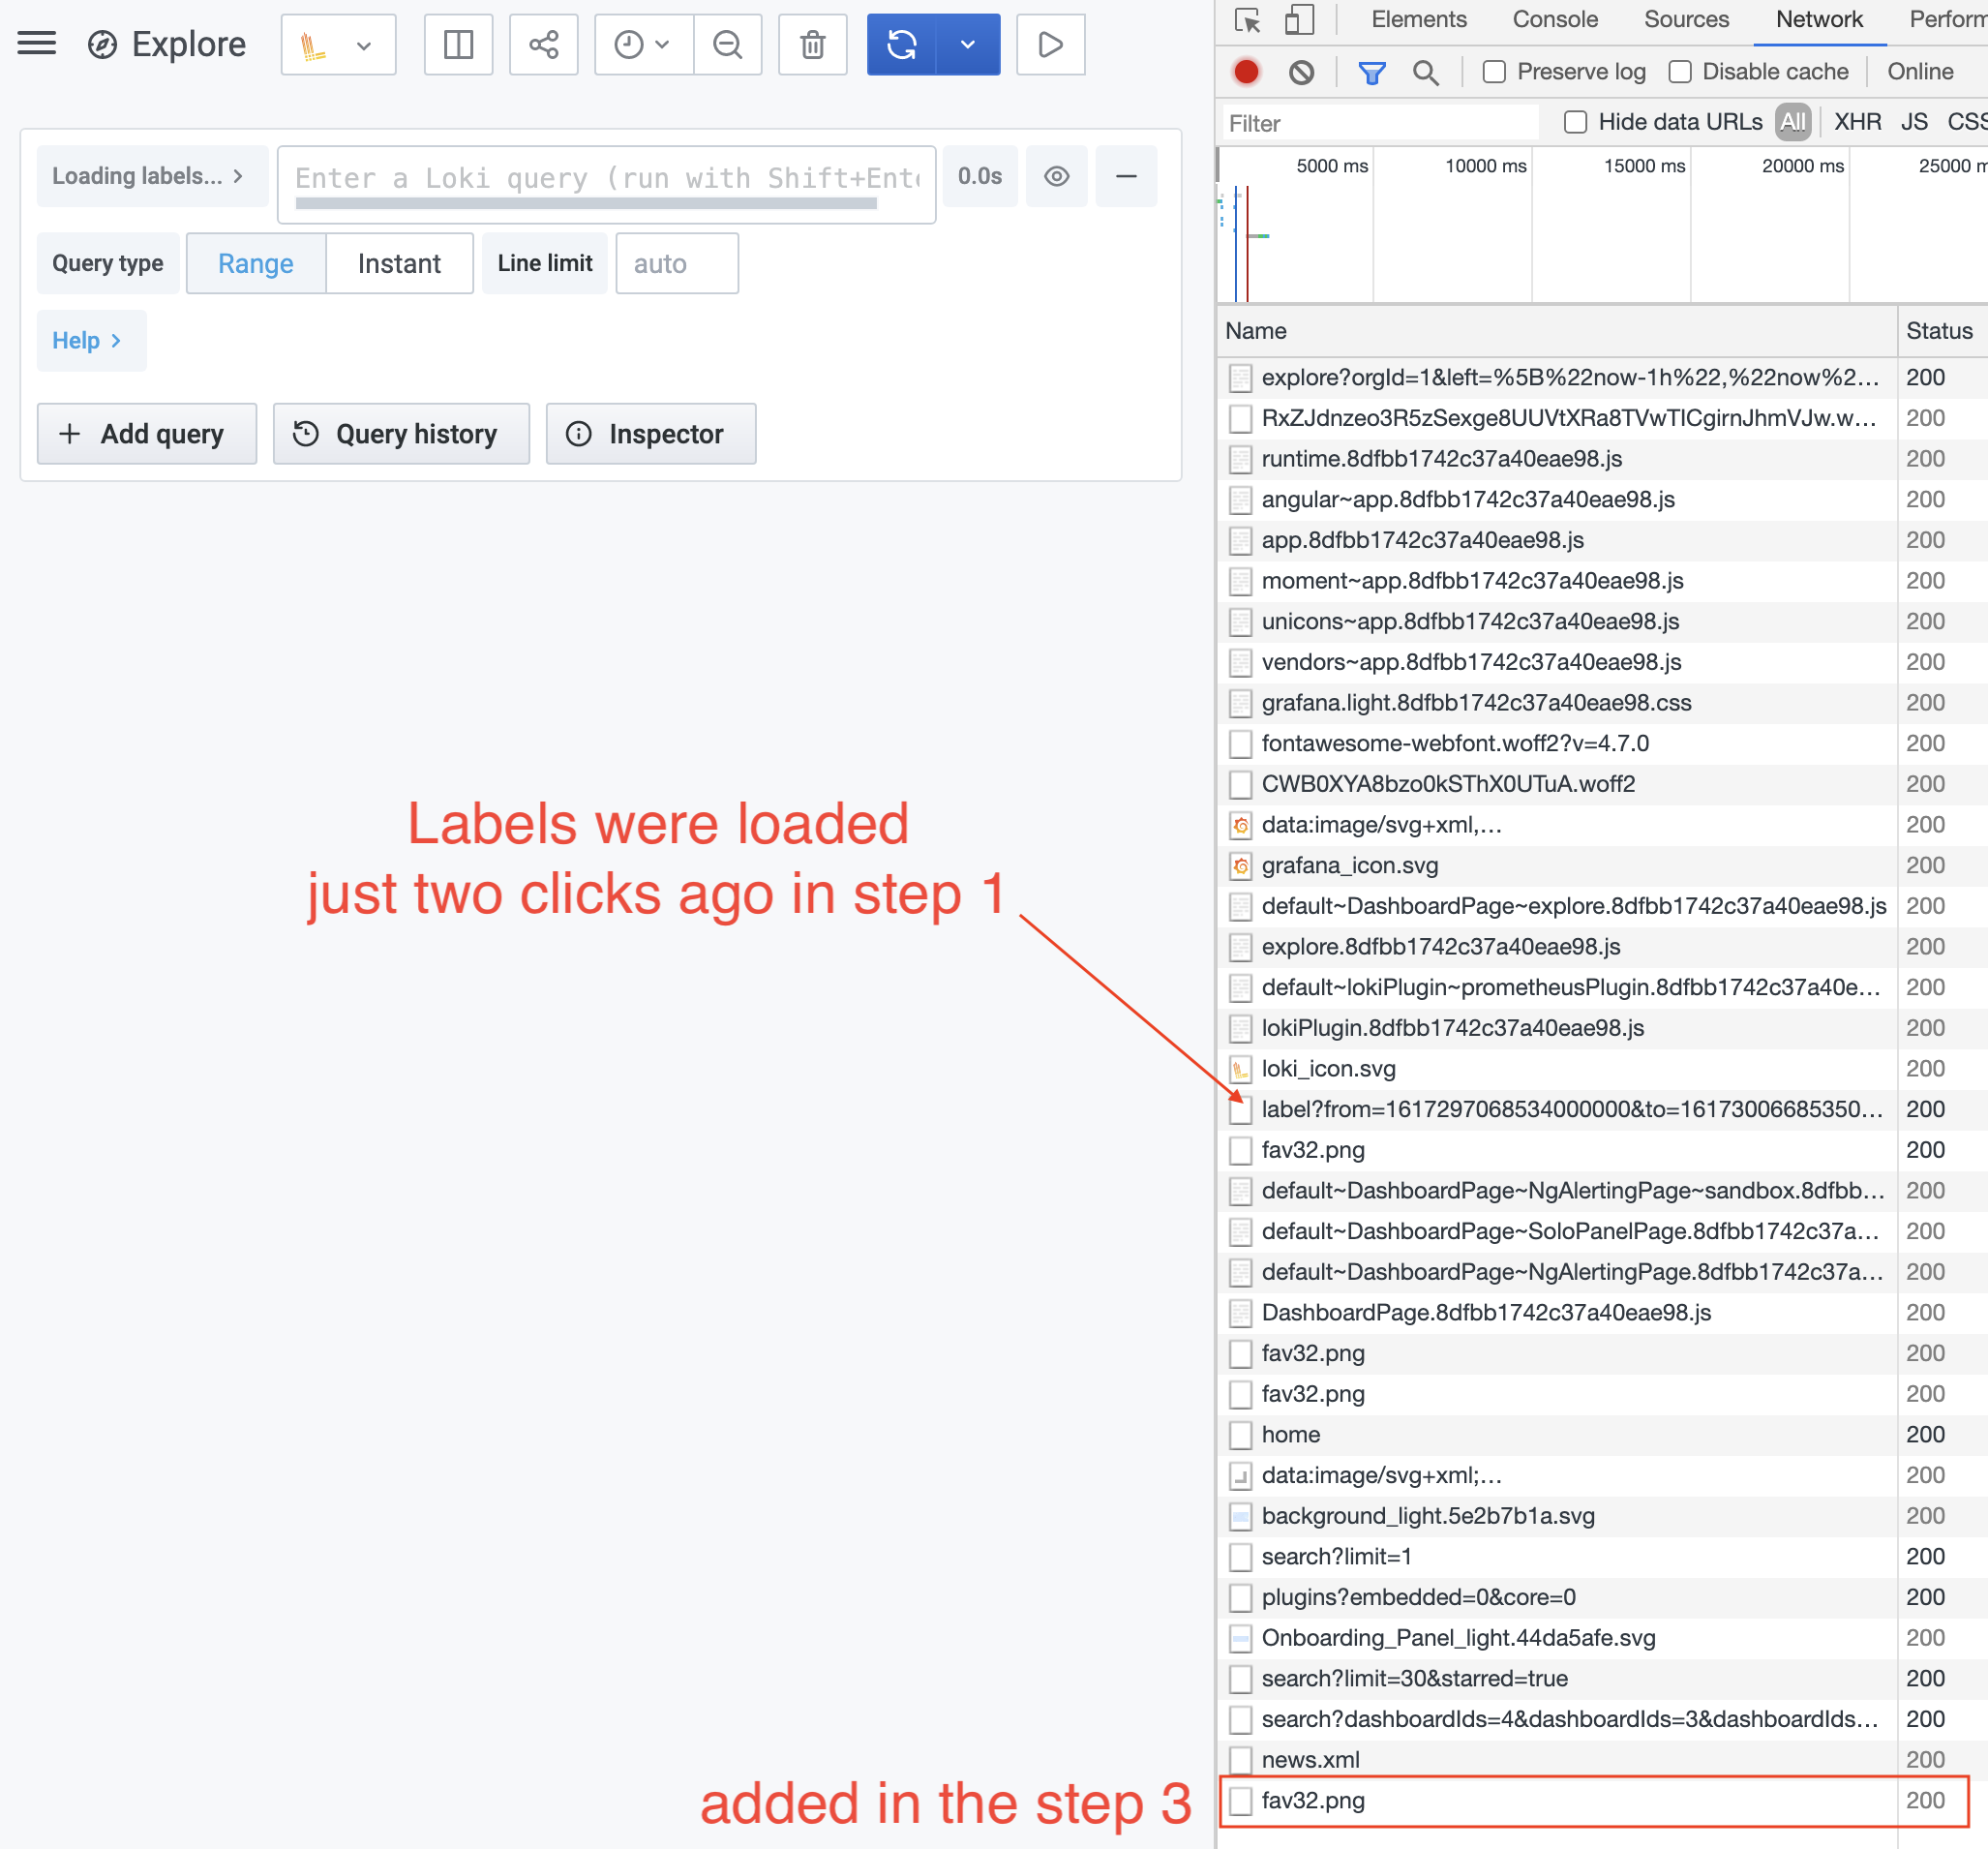1988x1849 pixels.
Task: Share the Explore shortened link
Action: 543,44
